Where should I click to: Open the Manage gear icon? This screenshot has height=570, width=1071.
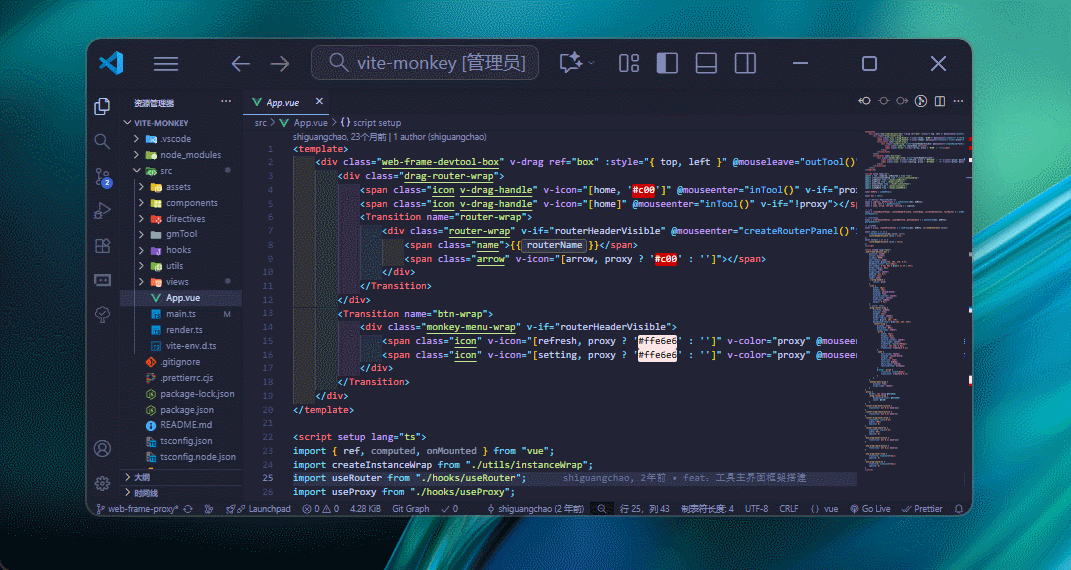pyautogui.click(x=102, y=483)
